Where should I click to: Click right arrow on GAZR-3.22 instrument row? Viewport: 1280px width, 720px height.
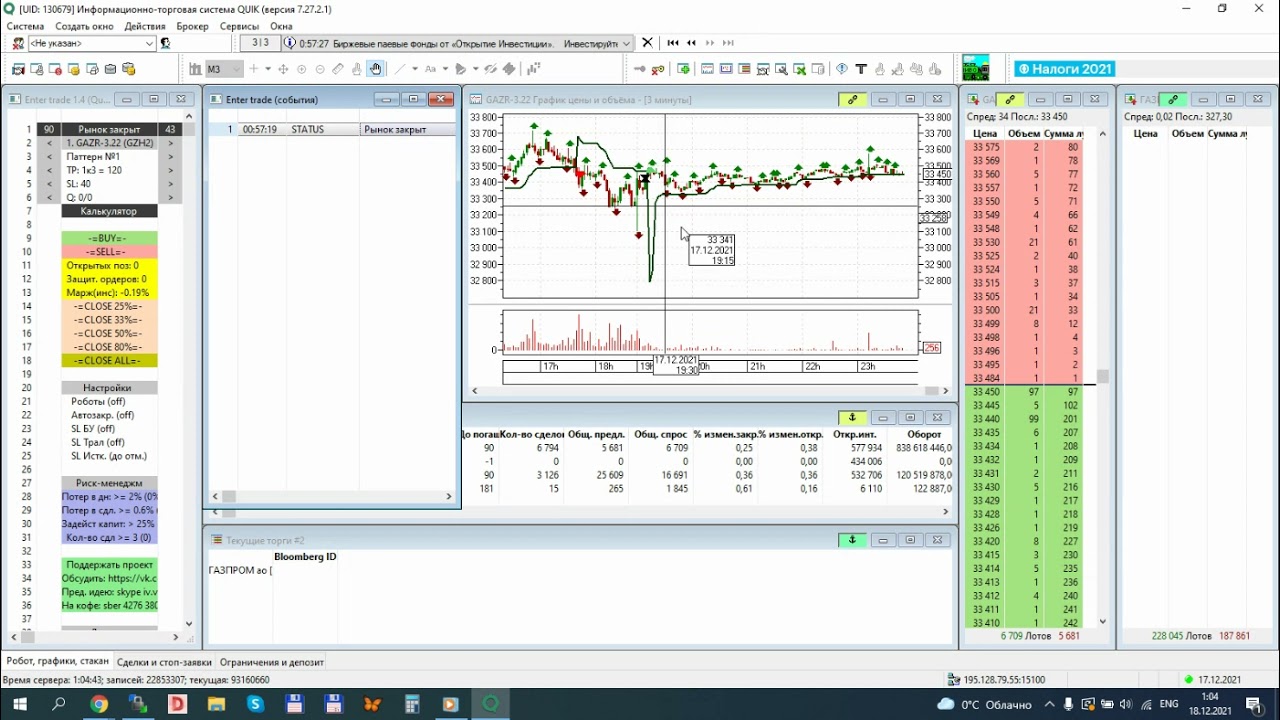click(x=171, y=143)
